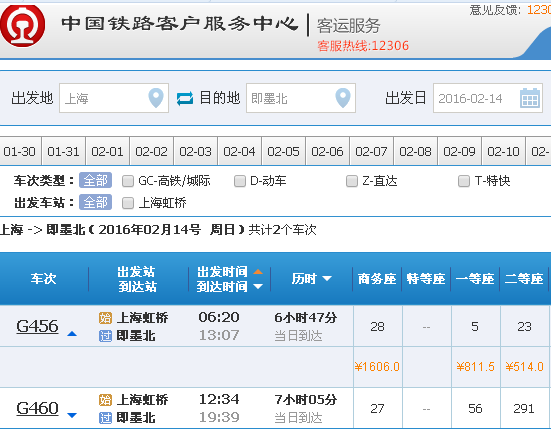The height and width of the screenshot is (431, 551).
Task: Click G456 second class seat count 23
Action: (x=524, y=327)
